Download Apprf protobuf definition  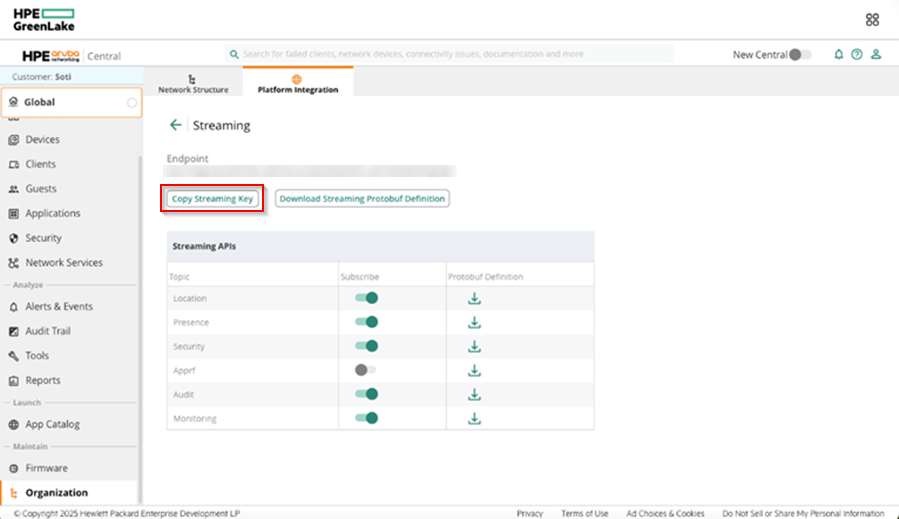click(x=474, y=370)
